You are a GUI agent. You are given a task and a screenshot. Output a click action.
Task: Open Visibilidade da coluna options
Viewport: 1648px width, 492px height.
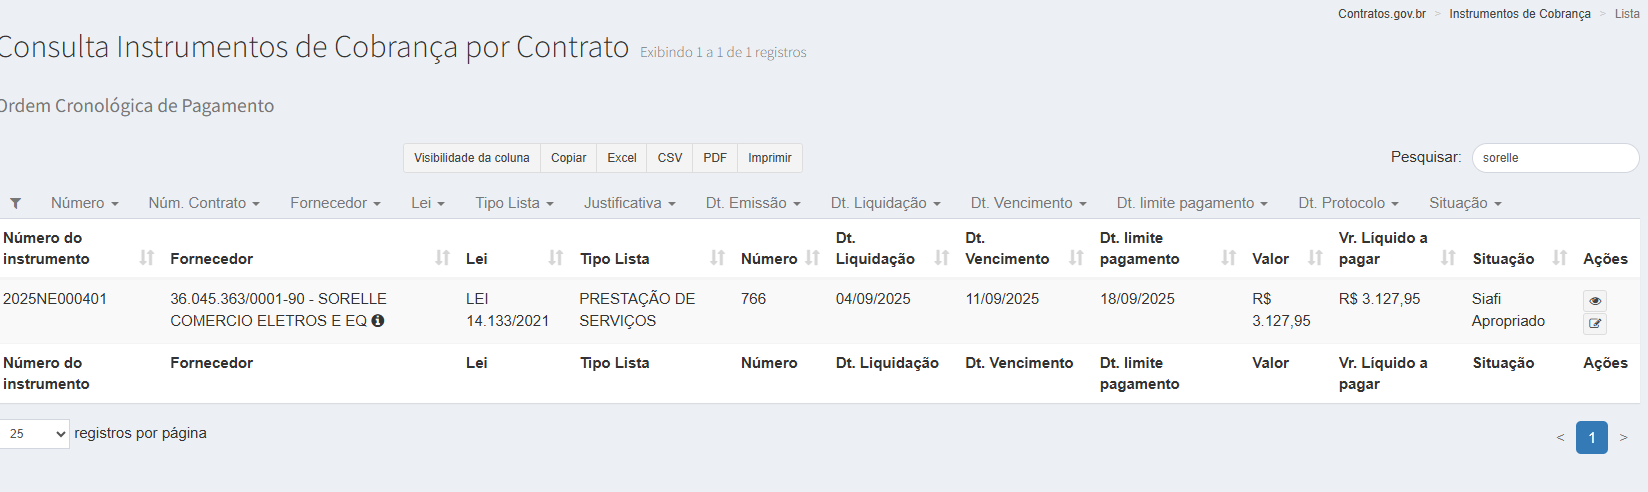click(471, 158)
